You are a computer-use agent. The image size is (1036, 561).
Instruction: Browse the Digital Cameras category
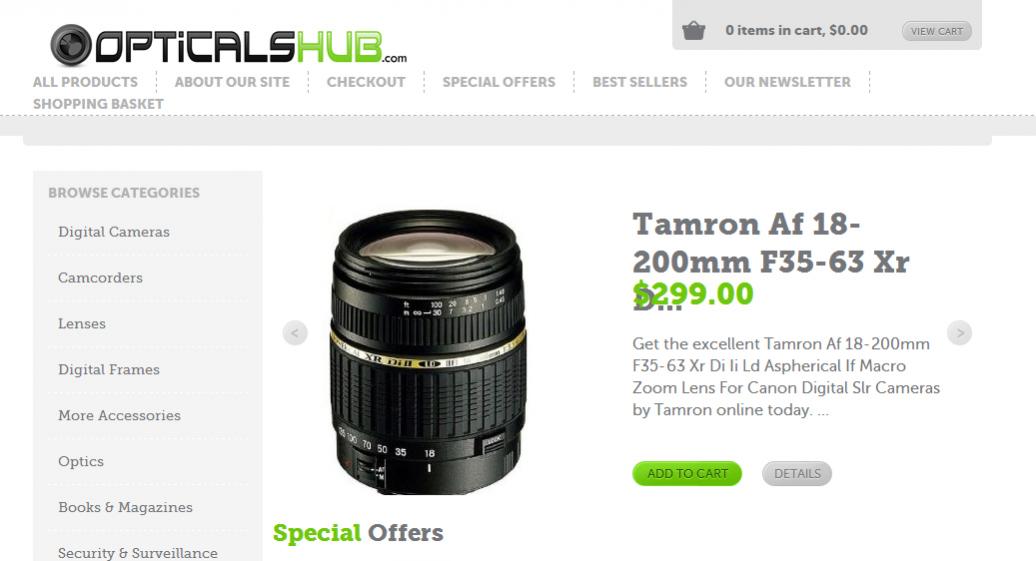pos(114,232)
